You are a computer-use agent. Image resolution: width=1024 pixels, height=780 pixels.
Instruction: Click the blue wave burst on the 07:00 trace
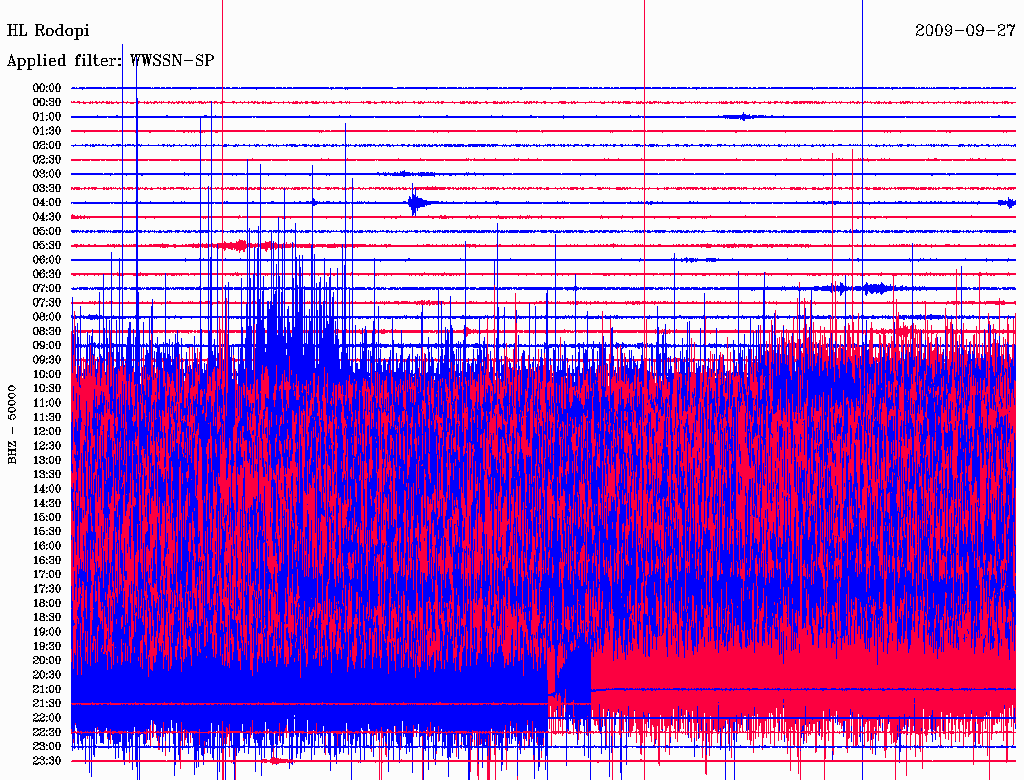(x=877, y=288)
